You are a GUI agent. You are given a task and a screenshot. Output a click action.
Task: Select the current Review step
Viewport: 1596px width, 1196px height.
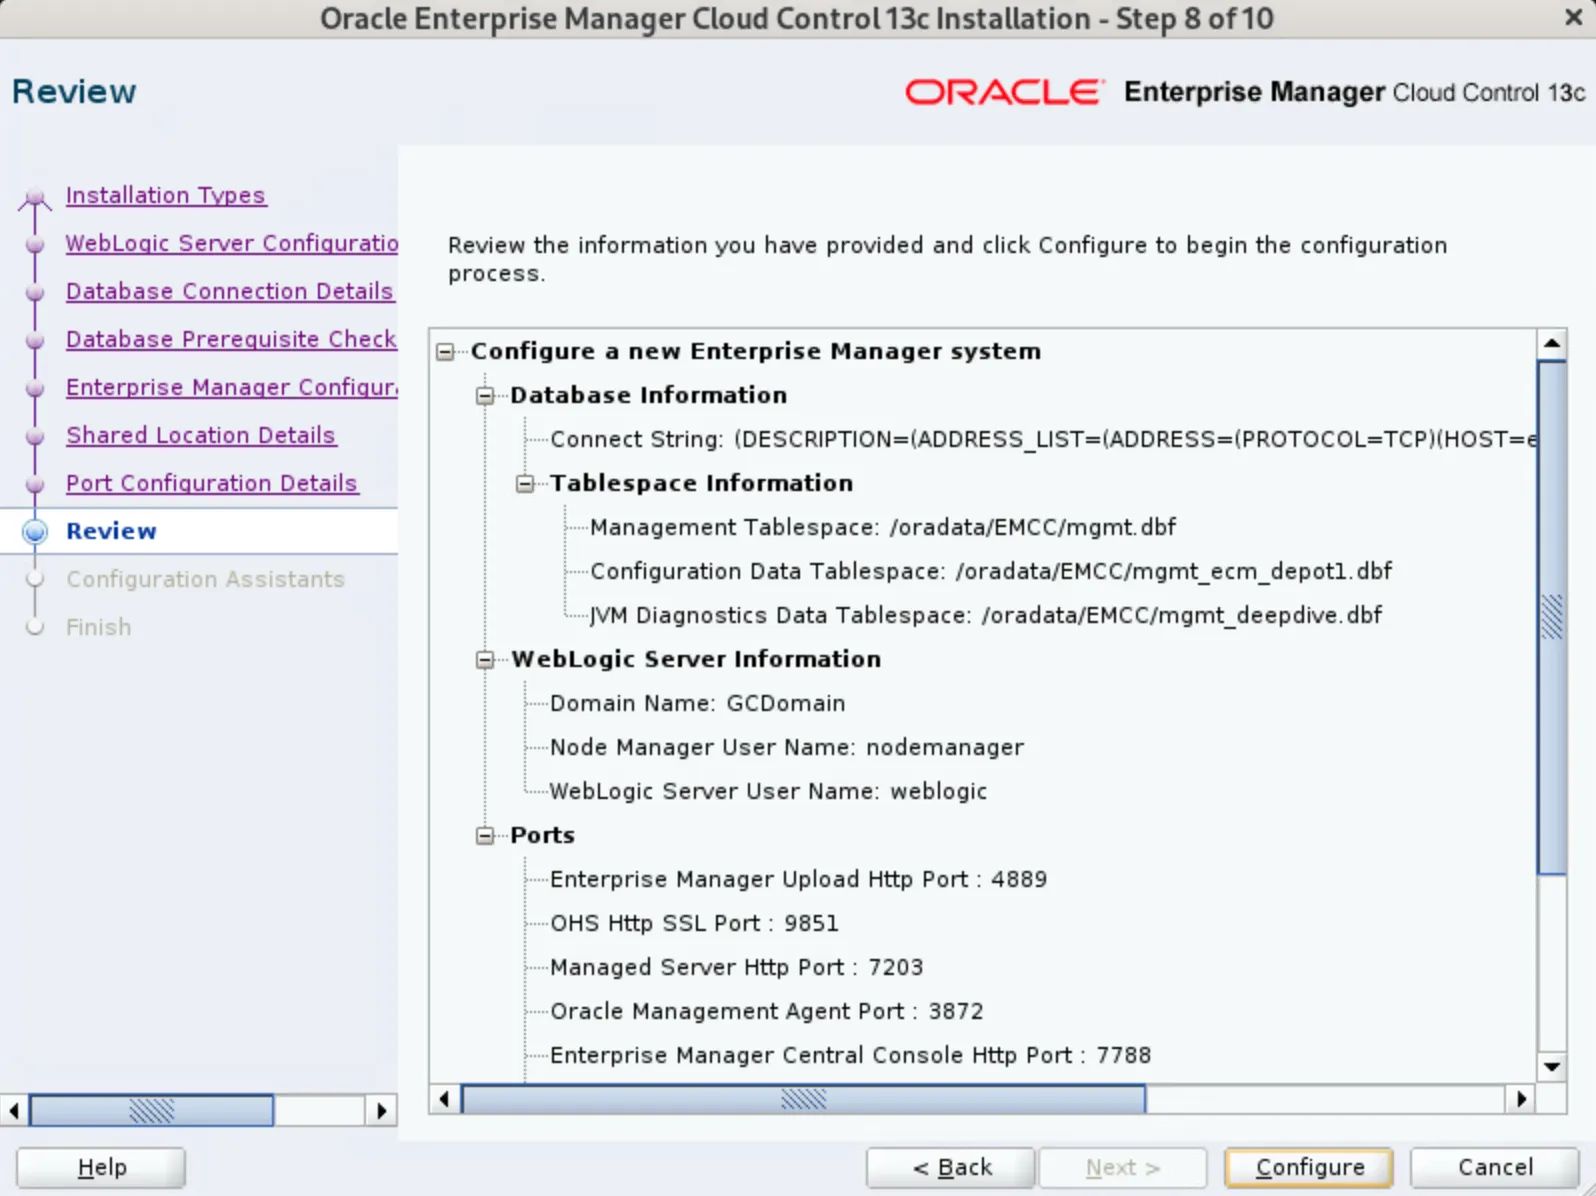[111, 531]
